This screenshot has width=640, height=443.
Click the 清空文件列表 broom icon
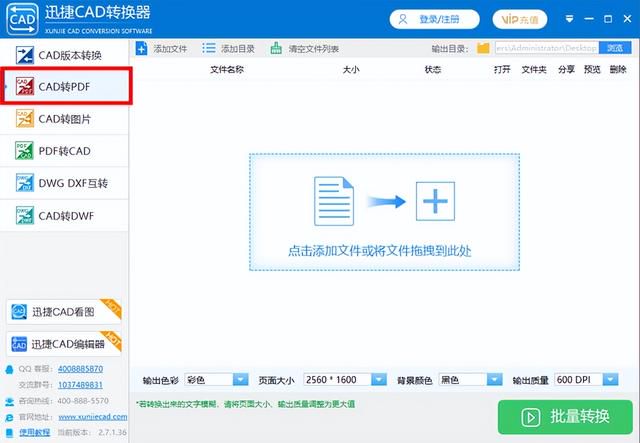pyautogui.click(x=276, y=49)
